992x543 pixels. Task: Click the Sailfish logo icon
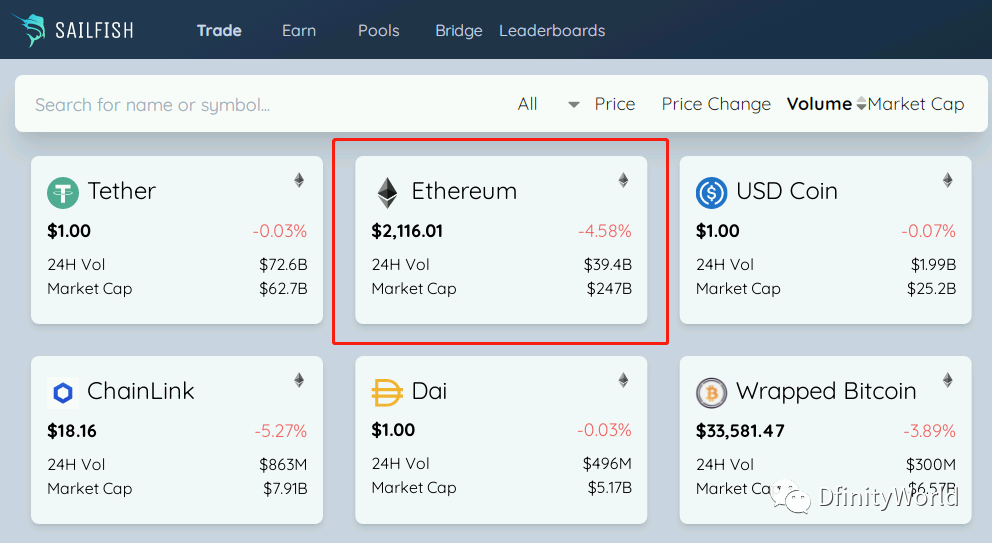tap(30, 30)
